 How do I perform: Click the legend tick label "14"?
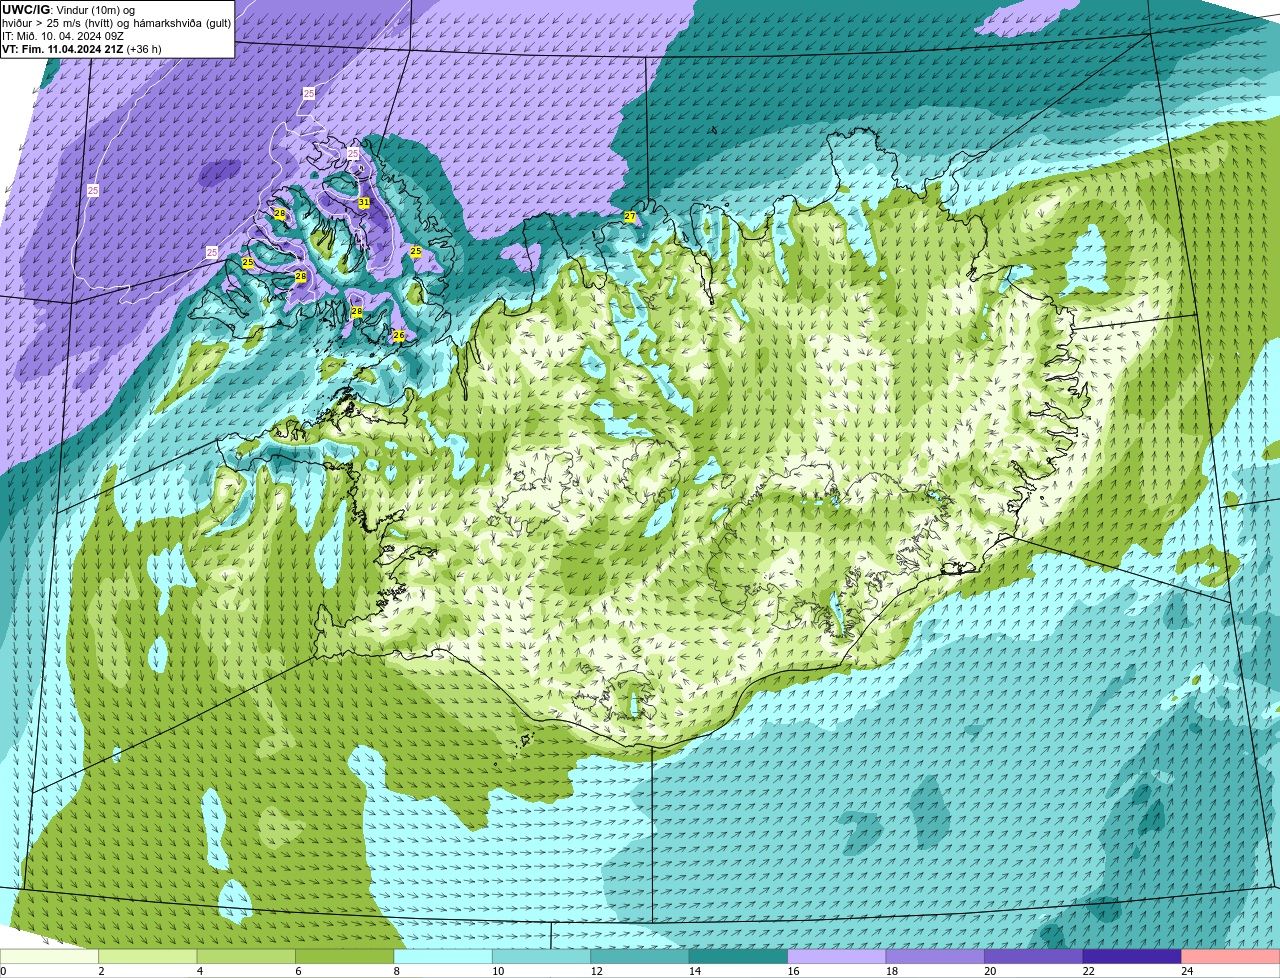(x=694, y=971)
